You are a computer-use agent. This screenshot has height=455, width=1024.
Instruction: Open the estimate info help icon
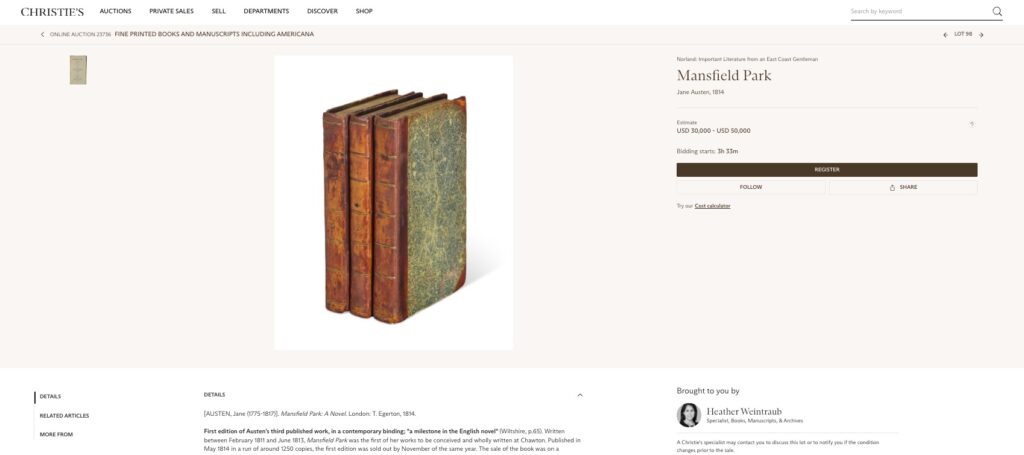pos(972,124)
